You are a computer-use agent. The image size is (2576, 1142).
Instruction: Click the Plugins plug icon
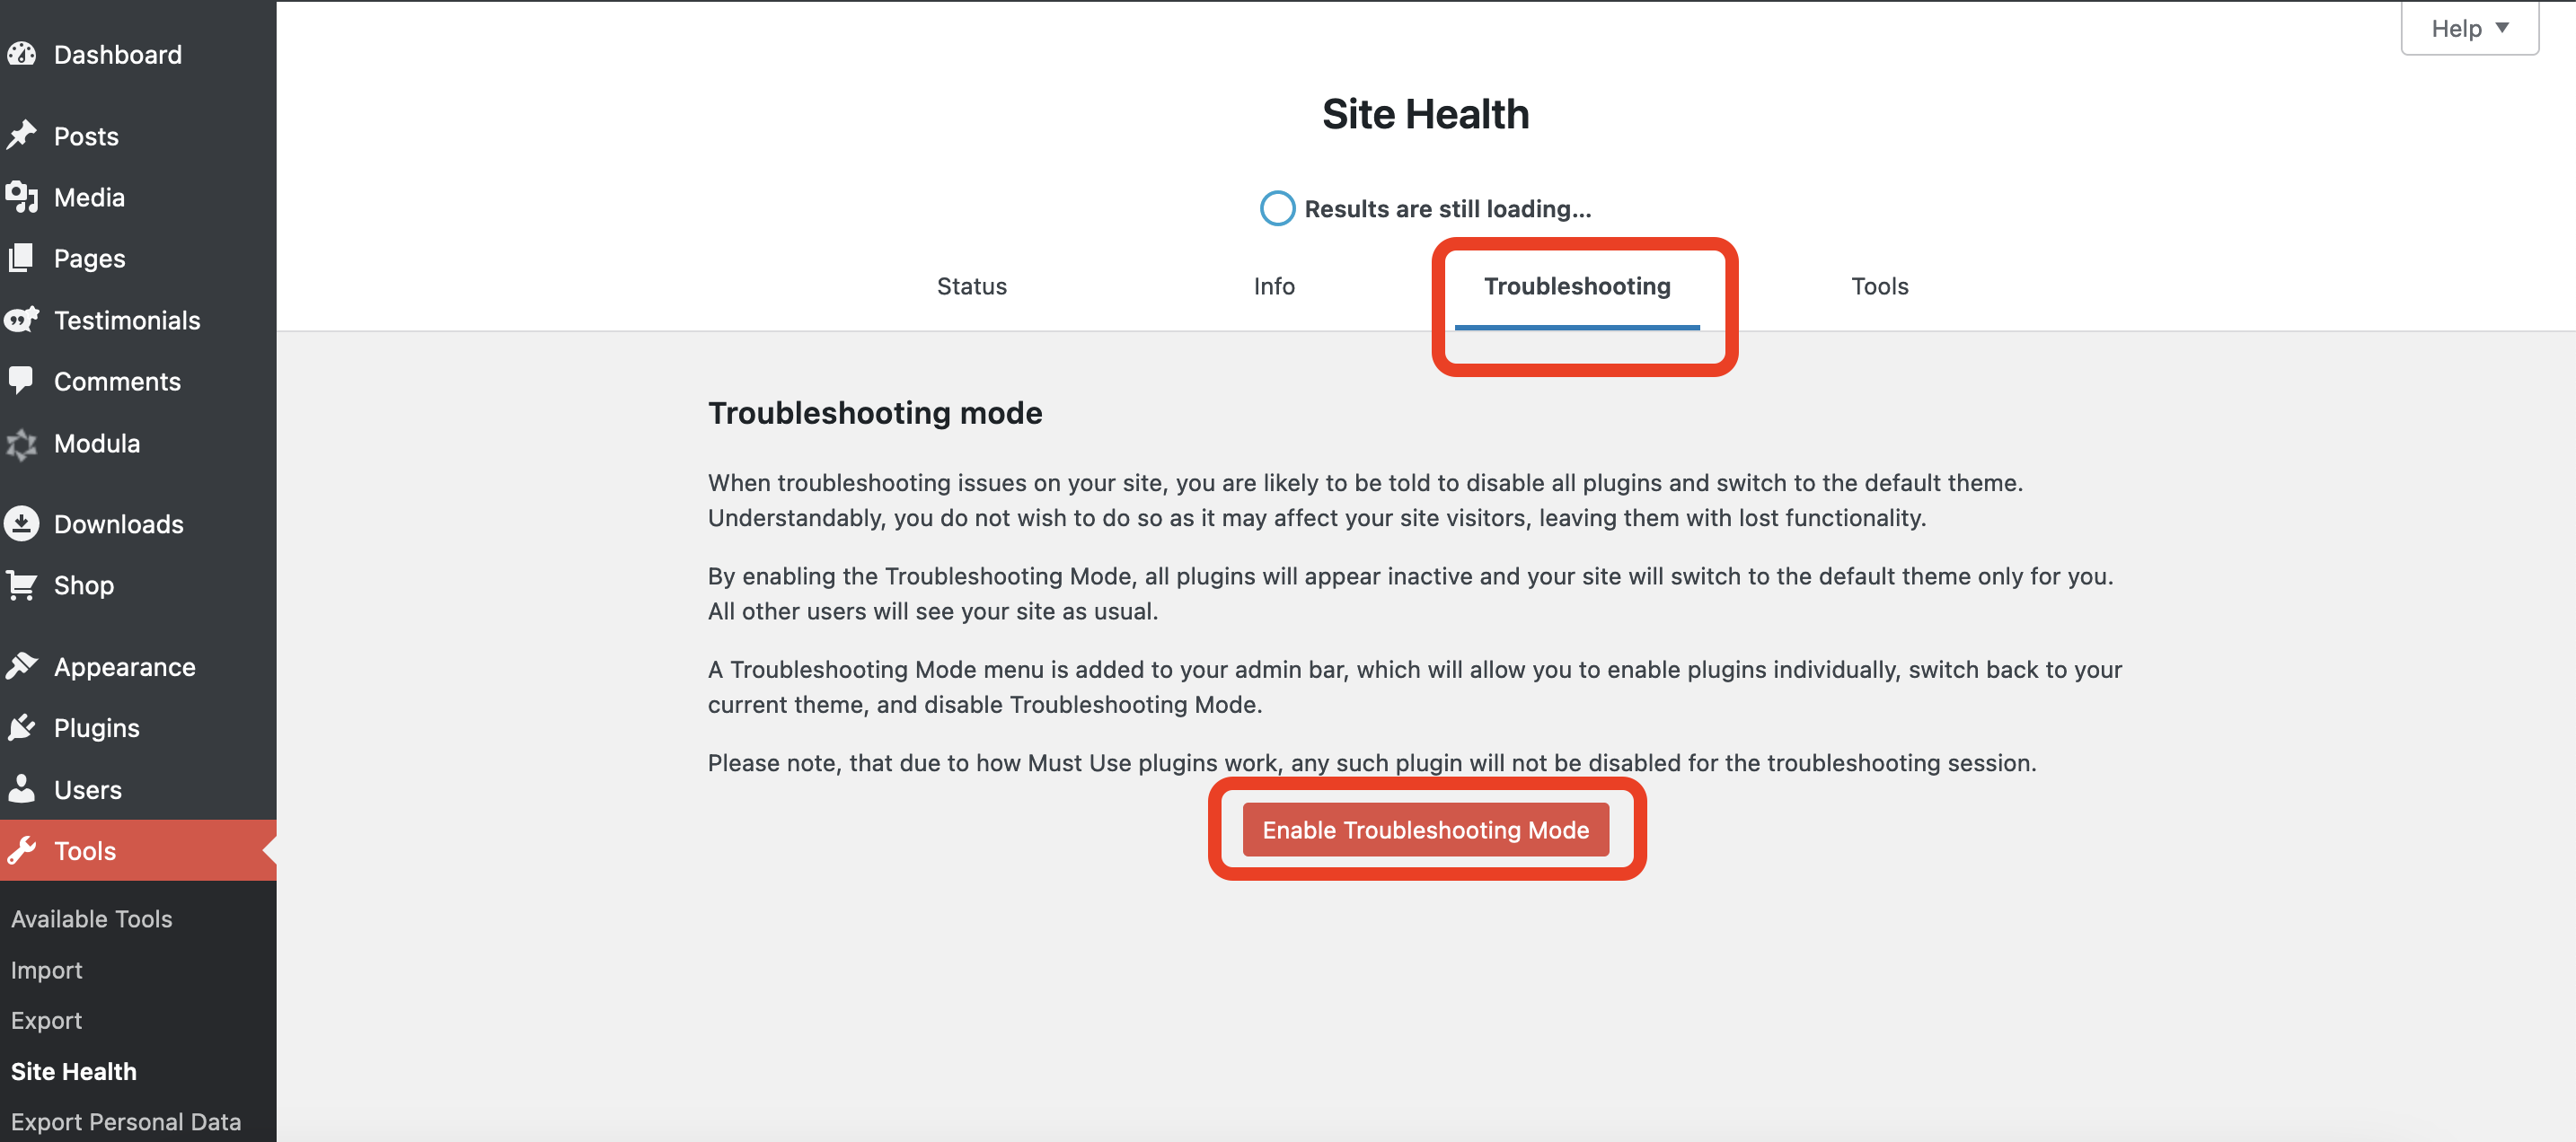(x=21, y=727)
